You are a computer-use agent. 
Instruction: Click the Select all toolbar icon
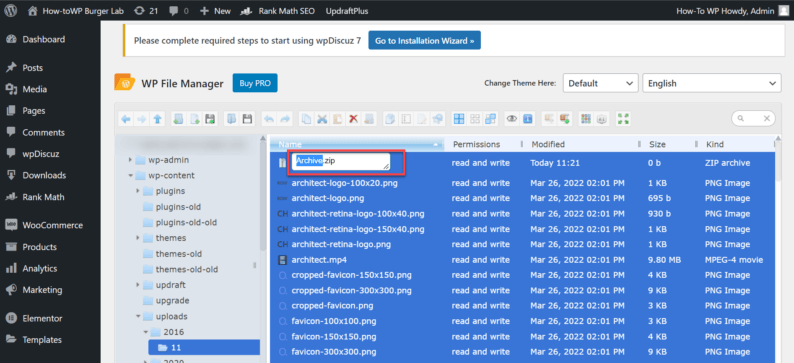(x=459, y=119)
